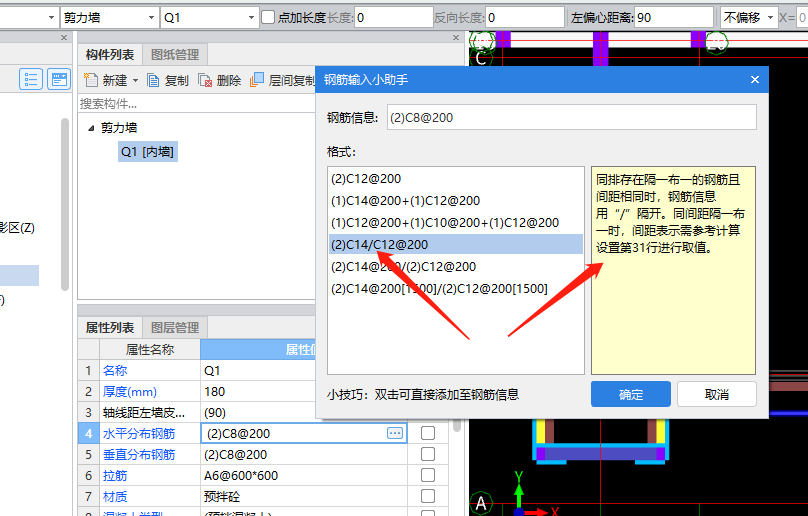Open the ellipsis button in 水平分布钢筋 cell
The image size is (808, 516).
click(395, 434)
